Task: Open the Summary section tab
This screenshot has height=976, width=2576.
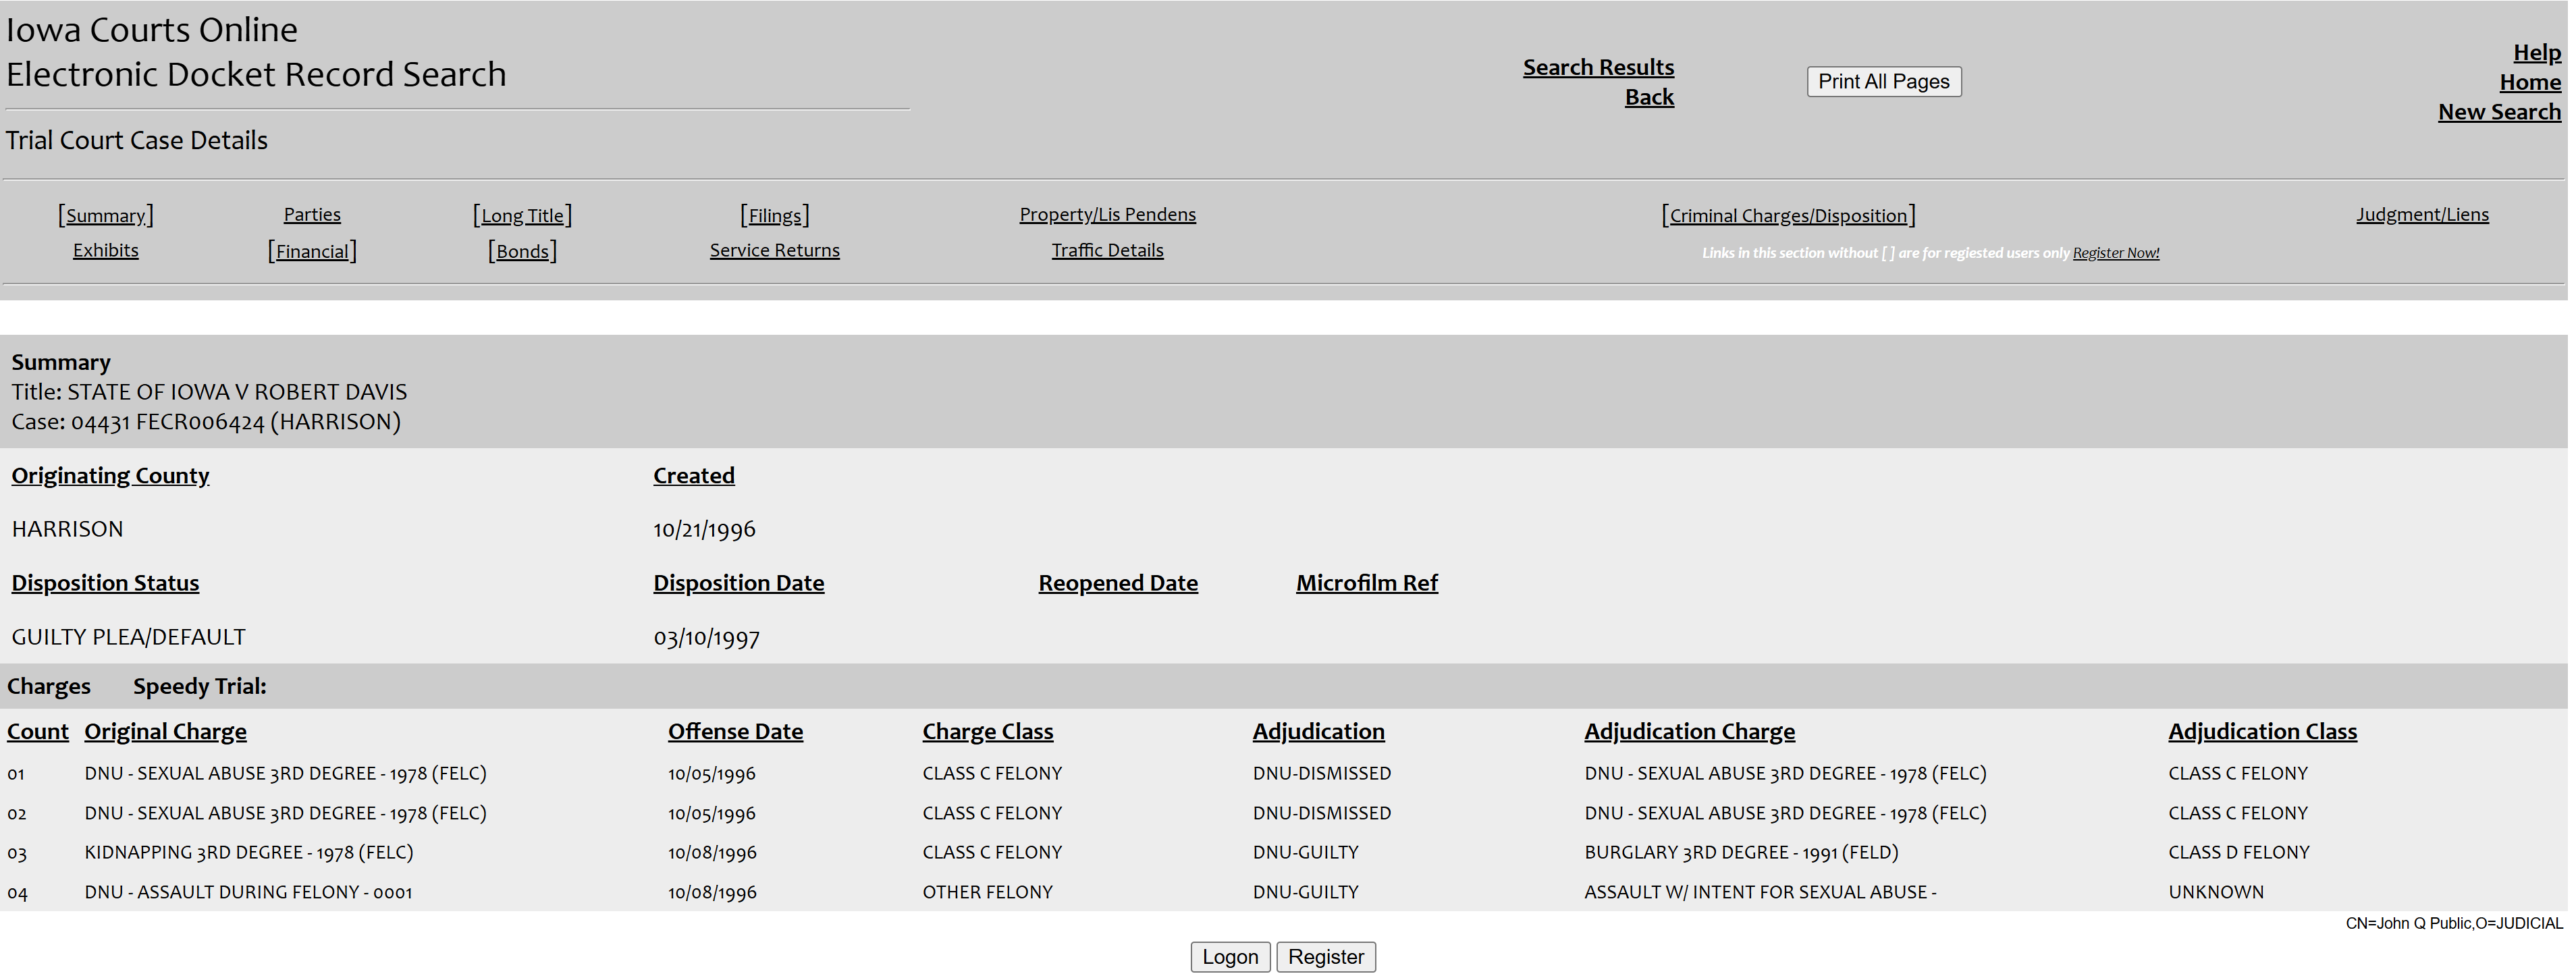Action: [x=105, y=215]
